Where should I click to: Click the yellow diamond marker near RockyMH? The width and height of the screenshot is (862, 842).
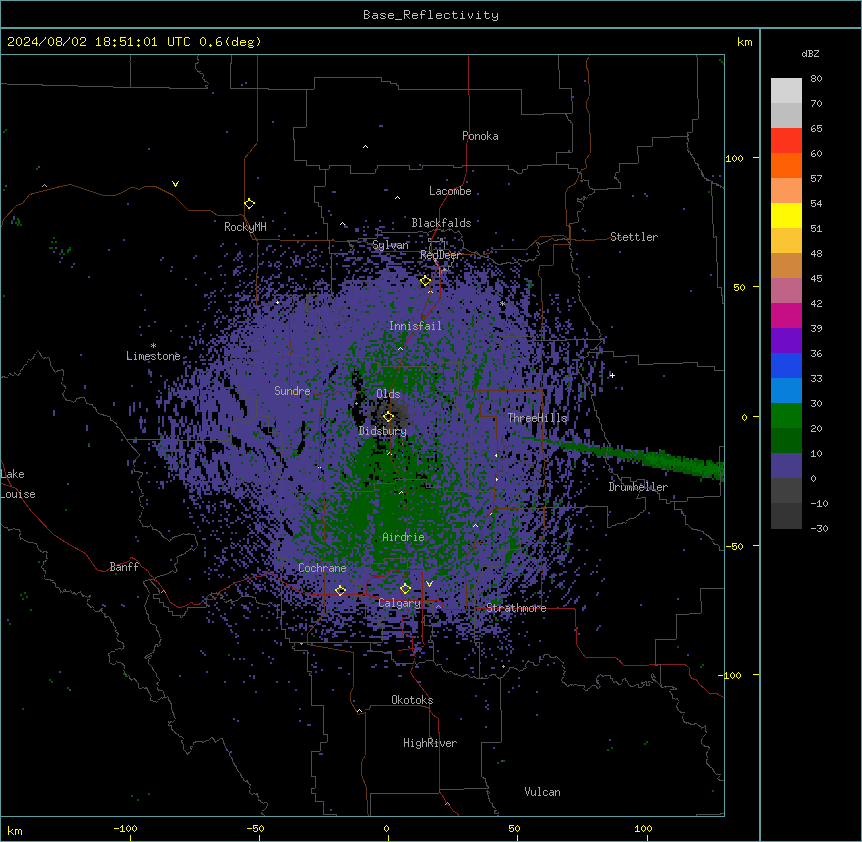pyautogui.click(x=250, y=204)
